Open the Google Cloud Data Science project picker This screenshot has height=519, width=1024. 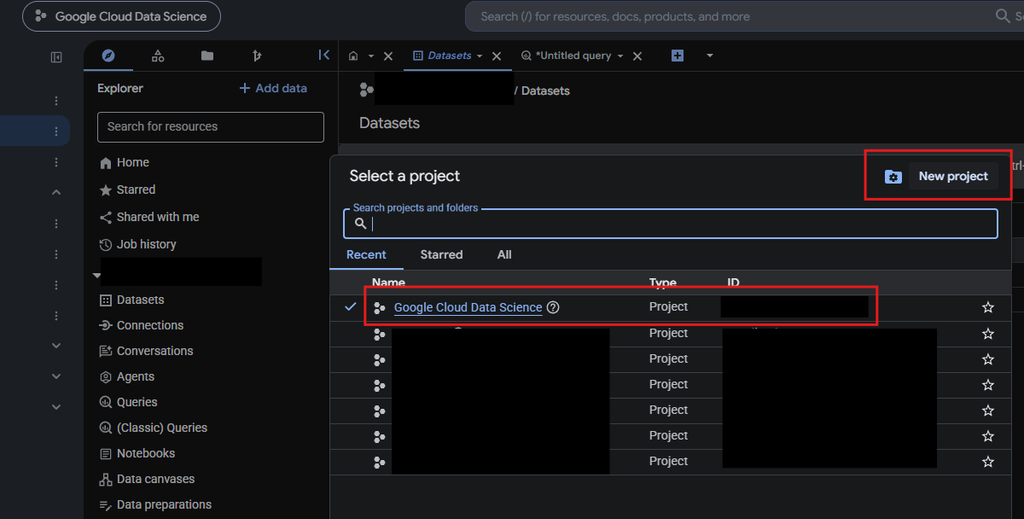tap(121, 16)
